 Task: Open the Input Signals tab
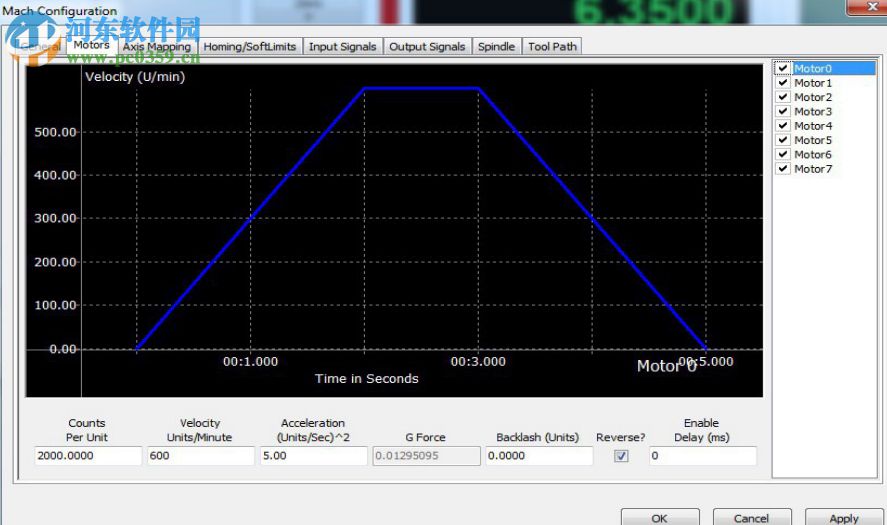coord(342,46)
